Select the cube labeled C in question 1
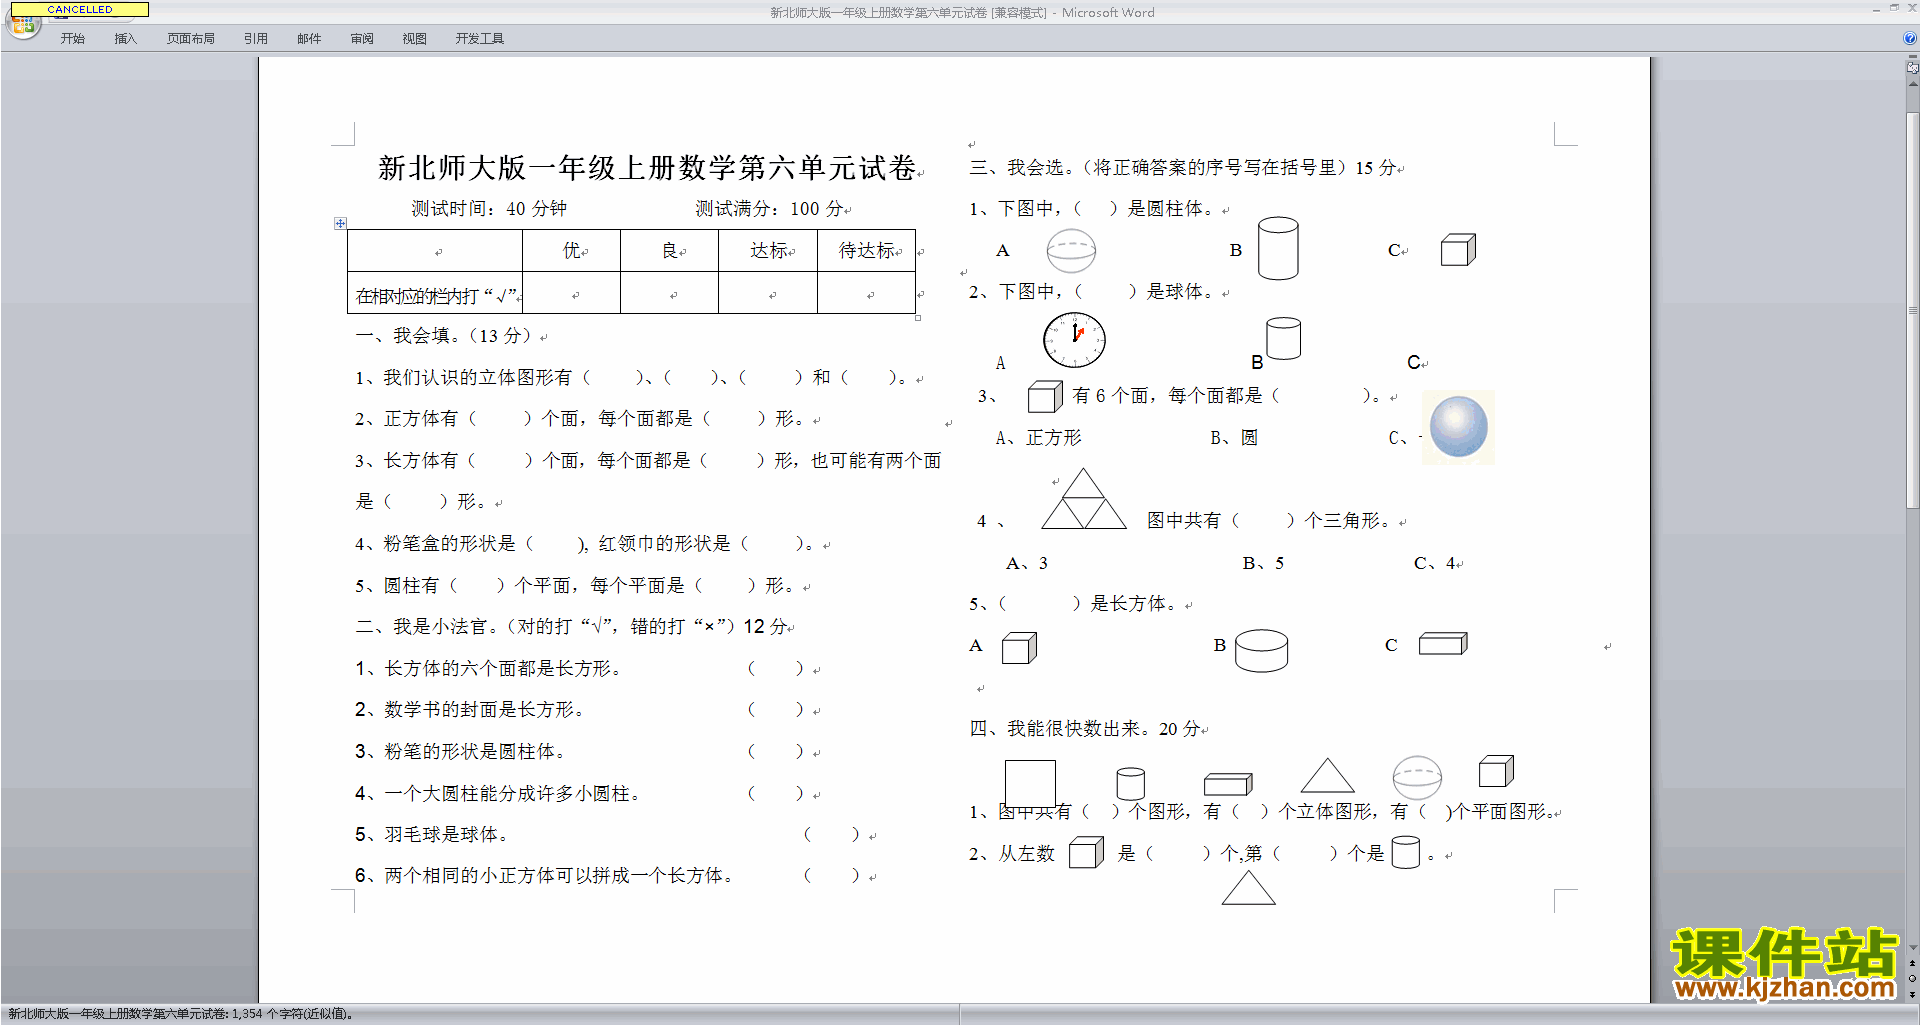The width and height of the screenshot is (1920, 1025). click(1458, 250)
